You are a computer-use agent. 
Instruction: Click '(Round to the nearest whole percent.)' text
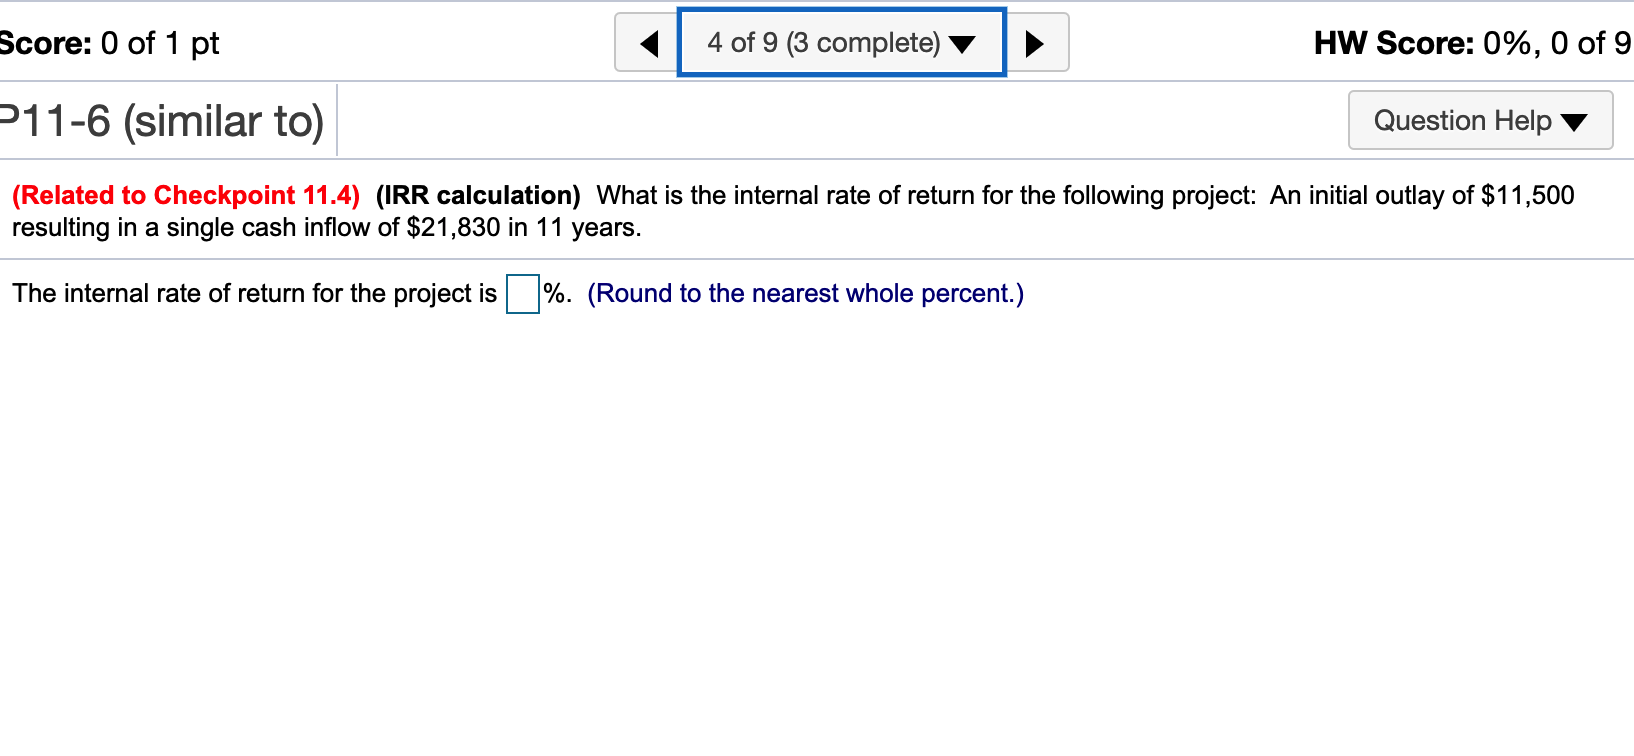coord(805,293)
